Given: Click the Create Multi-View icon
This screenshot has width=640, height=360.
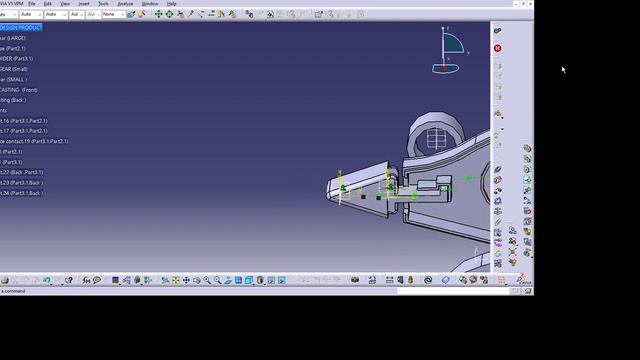Looking at the screenshot, I should (x=238, y=280).
